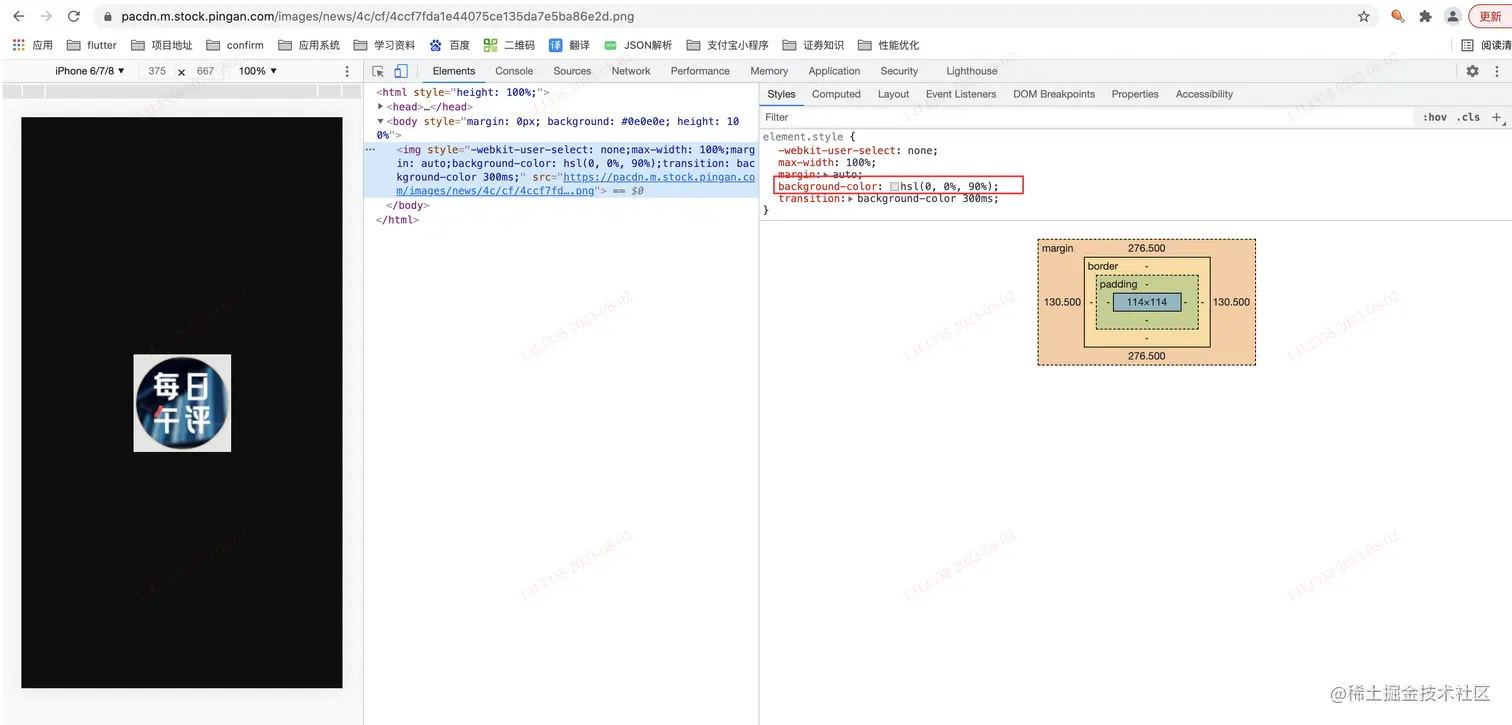Open the 学习资料 bookmark folder
Screen dimensions: 1512x725
pyautogui.click(x=384, y=45)
